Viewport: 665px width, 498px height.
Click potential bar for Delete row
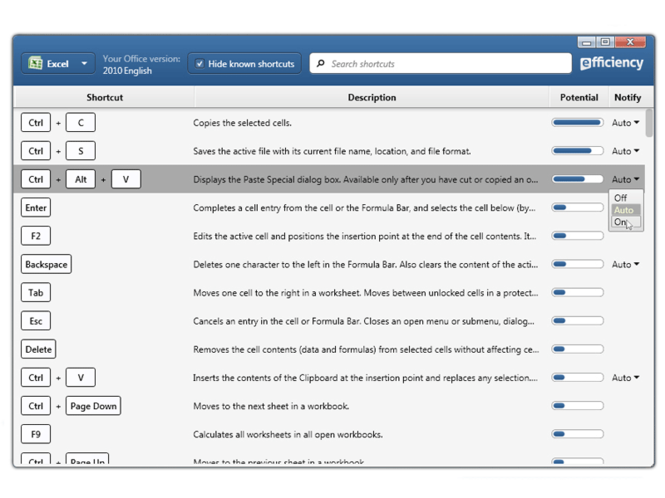[577, 349]
